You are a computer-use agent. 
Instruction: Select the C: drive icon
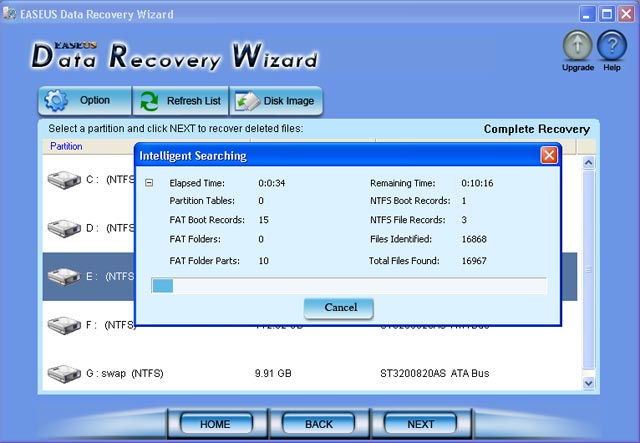point(64,180)
